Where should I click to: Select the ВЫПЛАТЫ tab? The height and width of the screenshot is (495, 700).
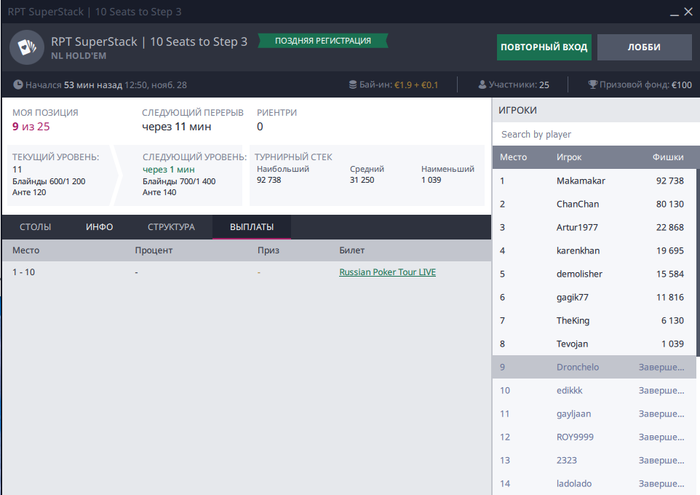(252, 227)
